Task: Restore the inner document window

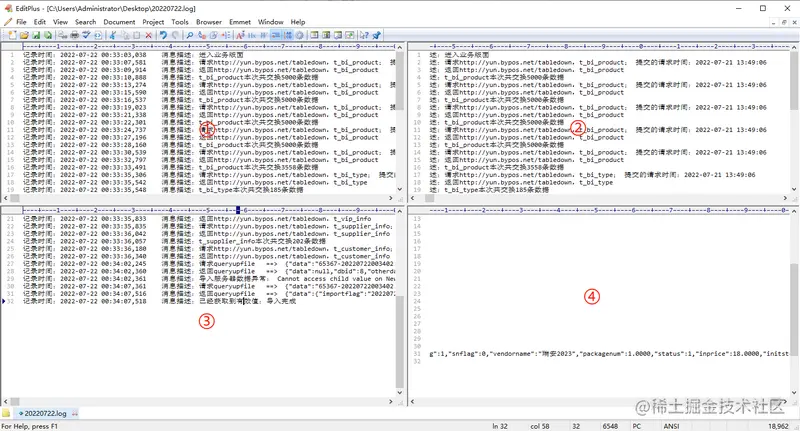Action: pyautogui.click(x=784, y=22)
